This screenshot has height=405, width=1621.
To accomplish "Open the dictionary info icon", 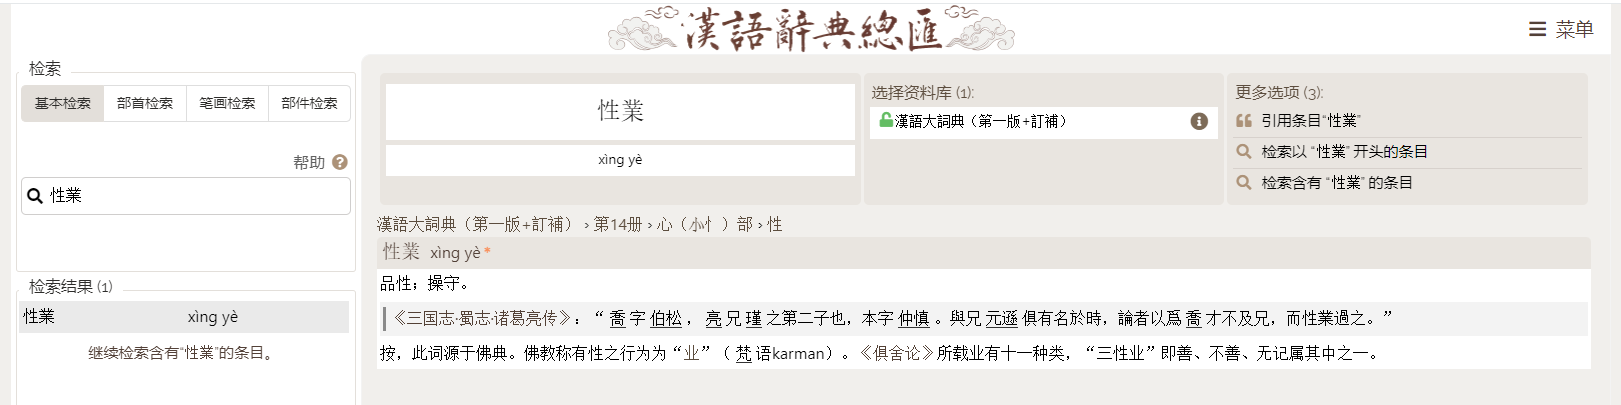I will (x=1199, y=121).
